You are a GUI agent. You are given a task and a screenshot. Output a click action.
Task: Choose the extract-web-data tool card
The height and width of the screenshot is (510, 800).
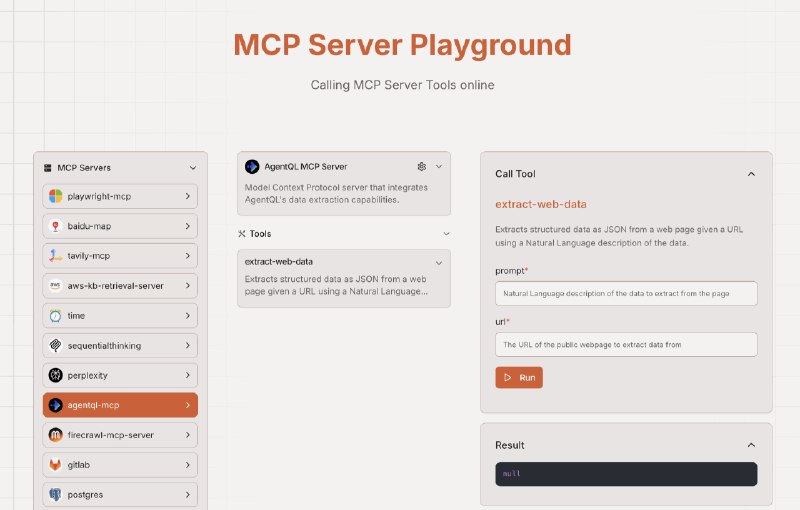point(344,278)
